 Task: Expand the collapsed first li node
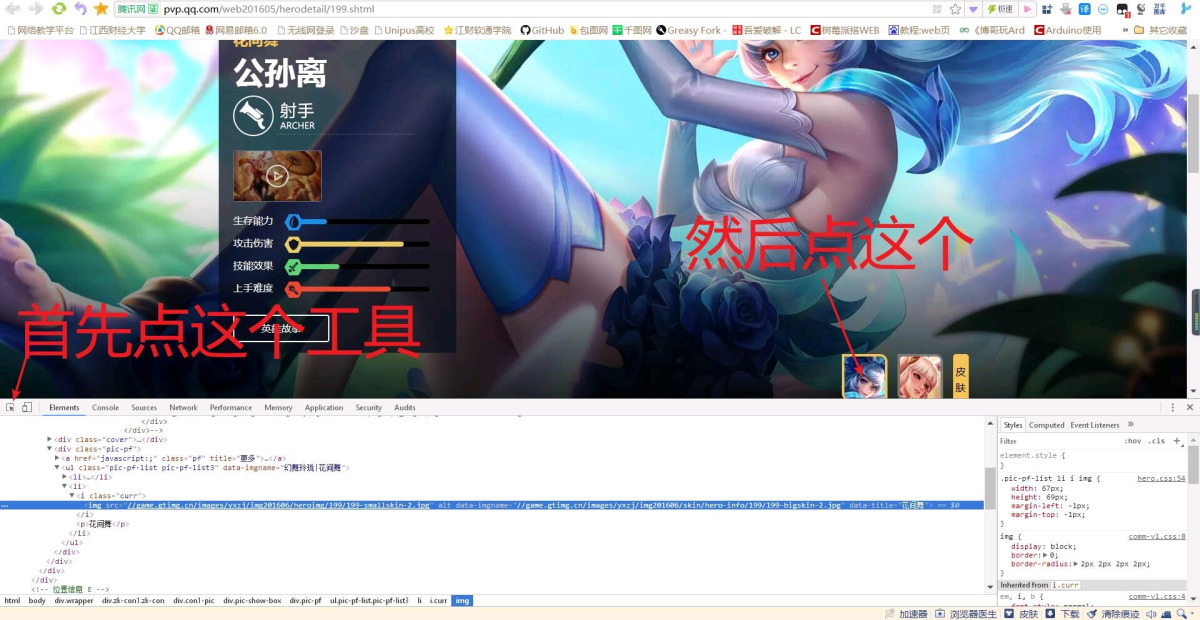point(65,477)
